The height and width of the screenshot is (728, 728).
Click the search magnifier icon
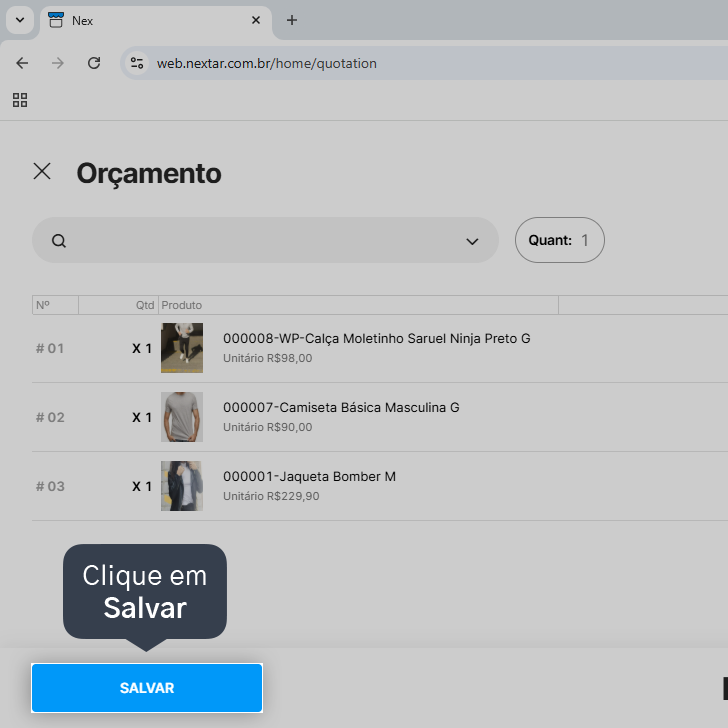click(59, 241)
